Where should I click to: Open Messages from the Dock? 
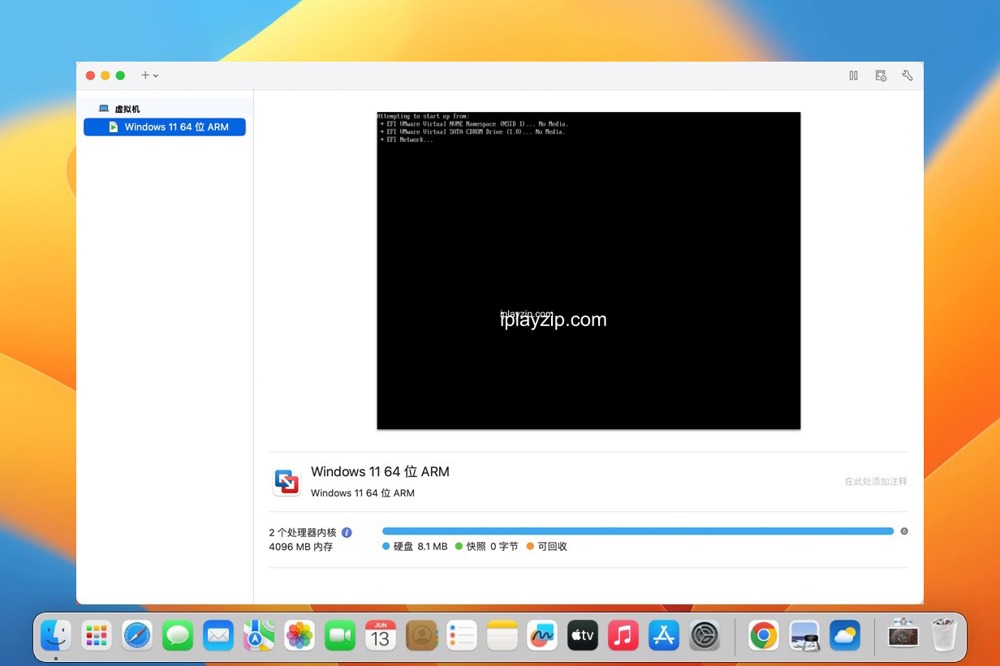coord(178,635)
